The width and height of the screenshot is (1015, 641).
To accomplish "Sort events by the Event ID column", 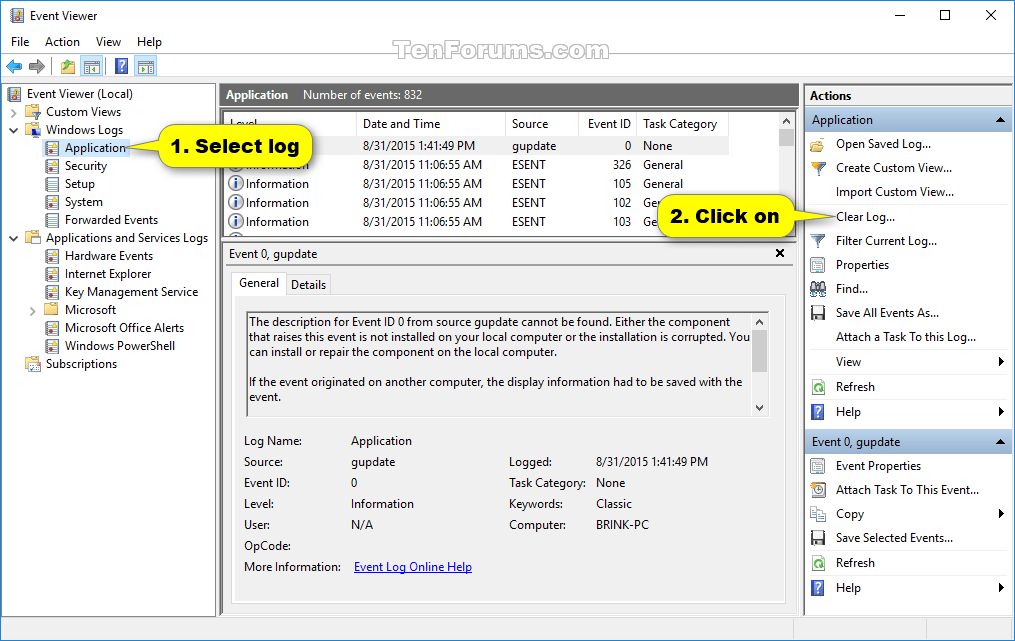I will click(x=607, y=123).
